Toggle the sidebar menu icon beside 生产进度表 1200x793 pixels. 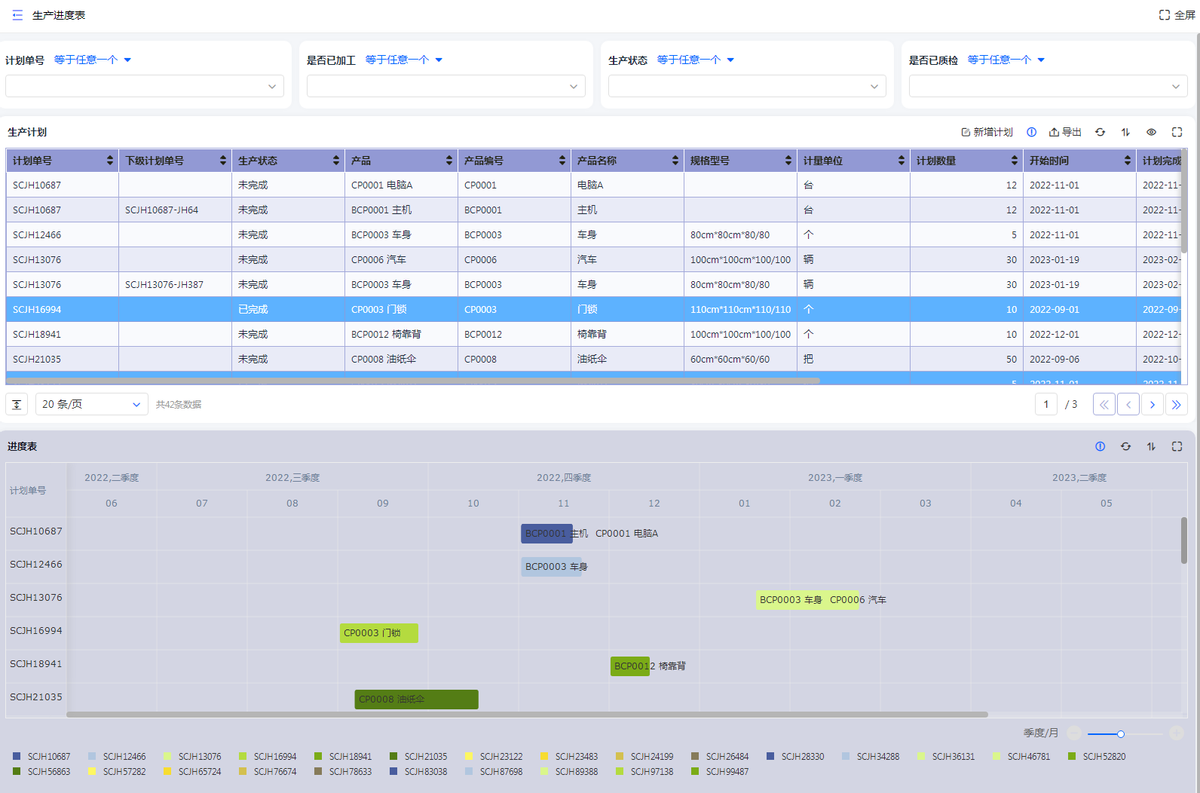(17, 15)
